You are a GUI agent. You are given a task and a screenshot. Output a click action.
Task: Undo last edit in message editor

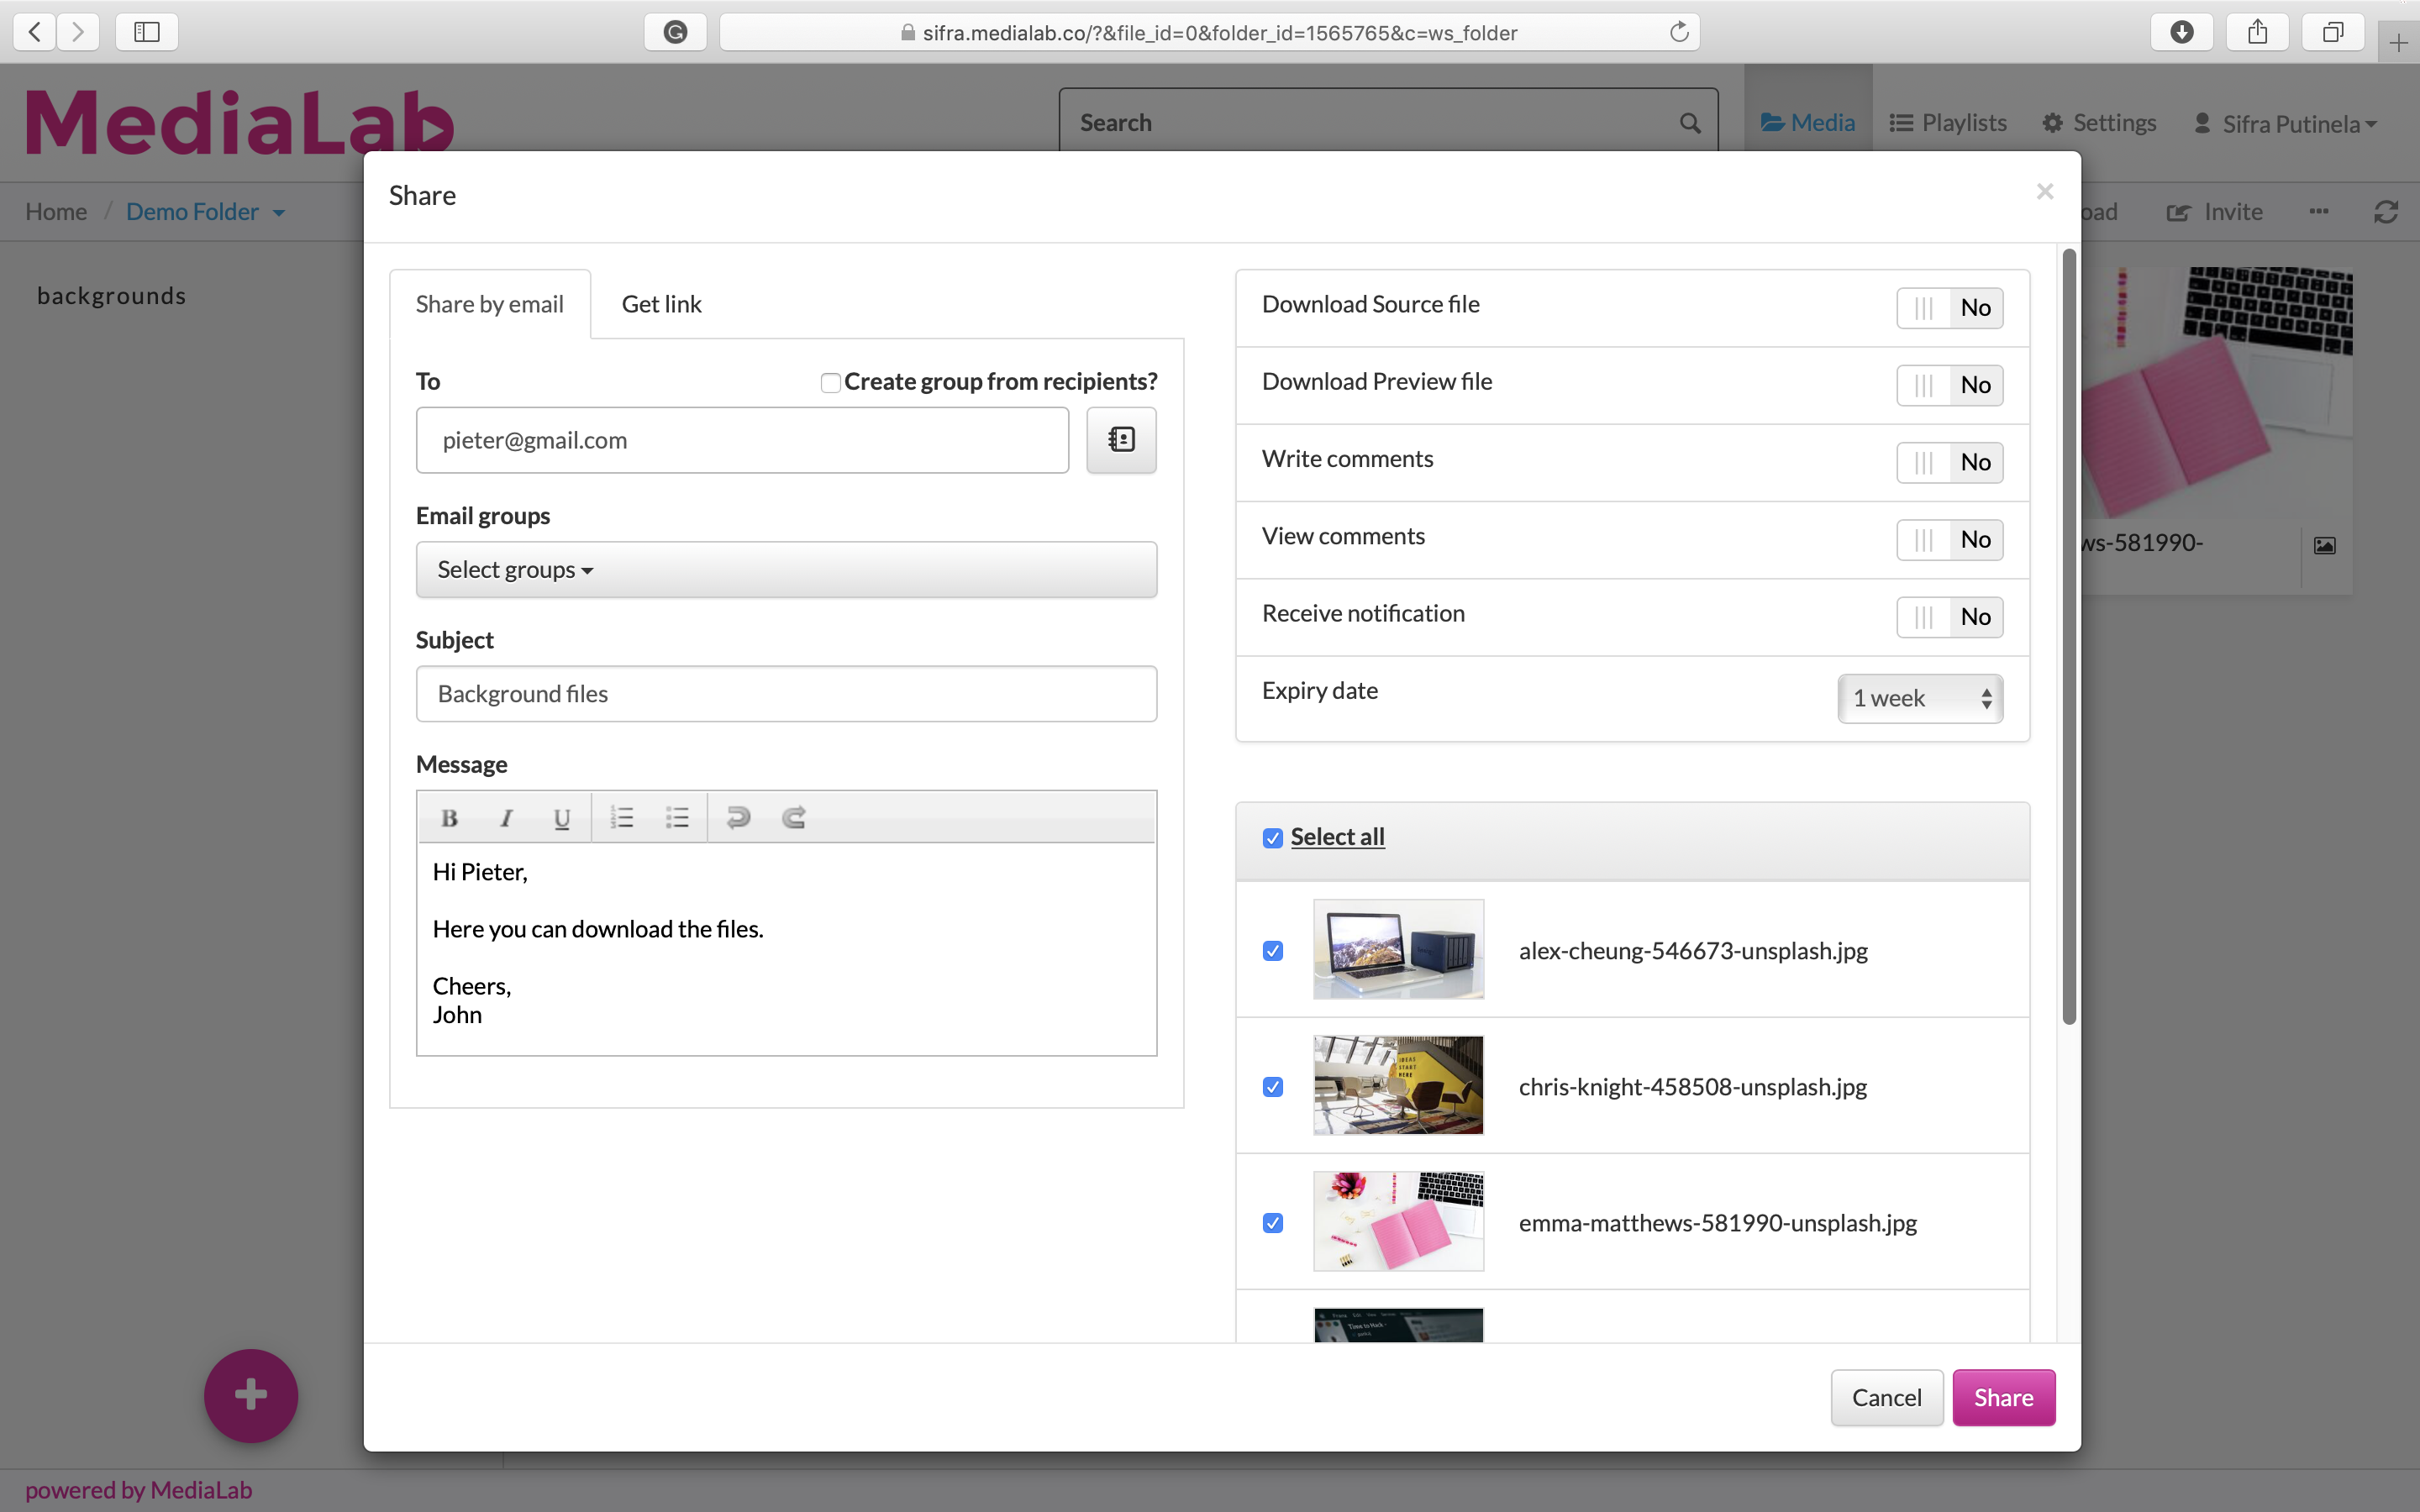point(738,818)
